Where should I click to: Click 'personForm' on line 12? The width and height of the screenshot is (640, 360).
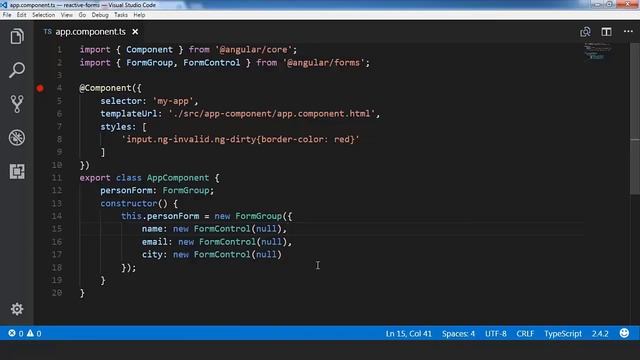click(x=126, y=191)
